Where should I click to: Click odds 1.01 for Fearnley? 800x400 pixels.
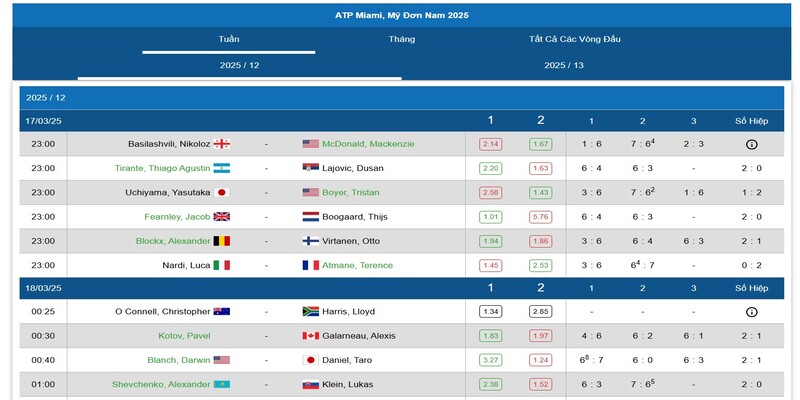click(490, 217)
